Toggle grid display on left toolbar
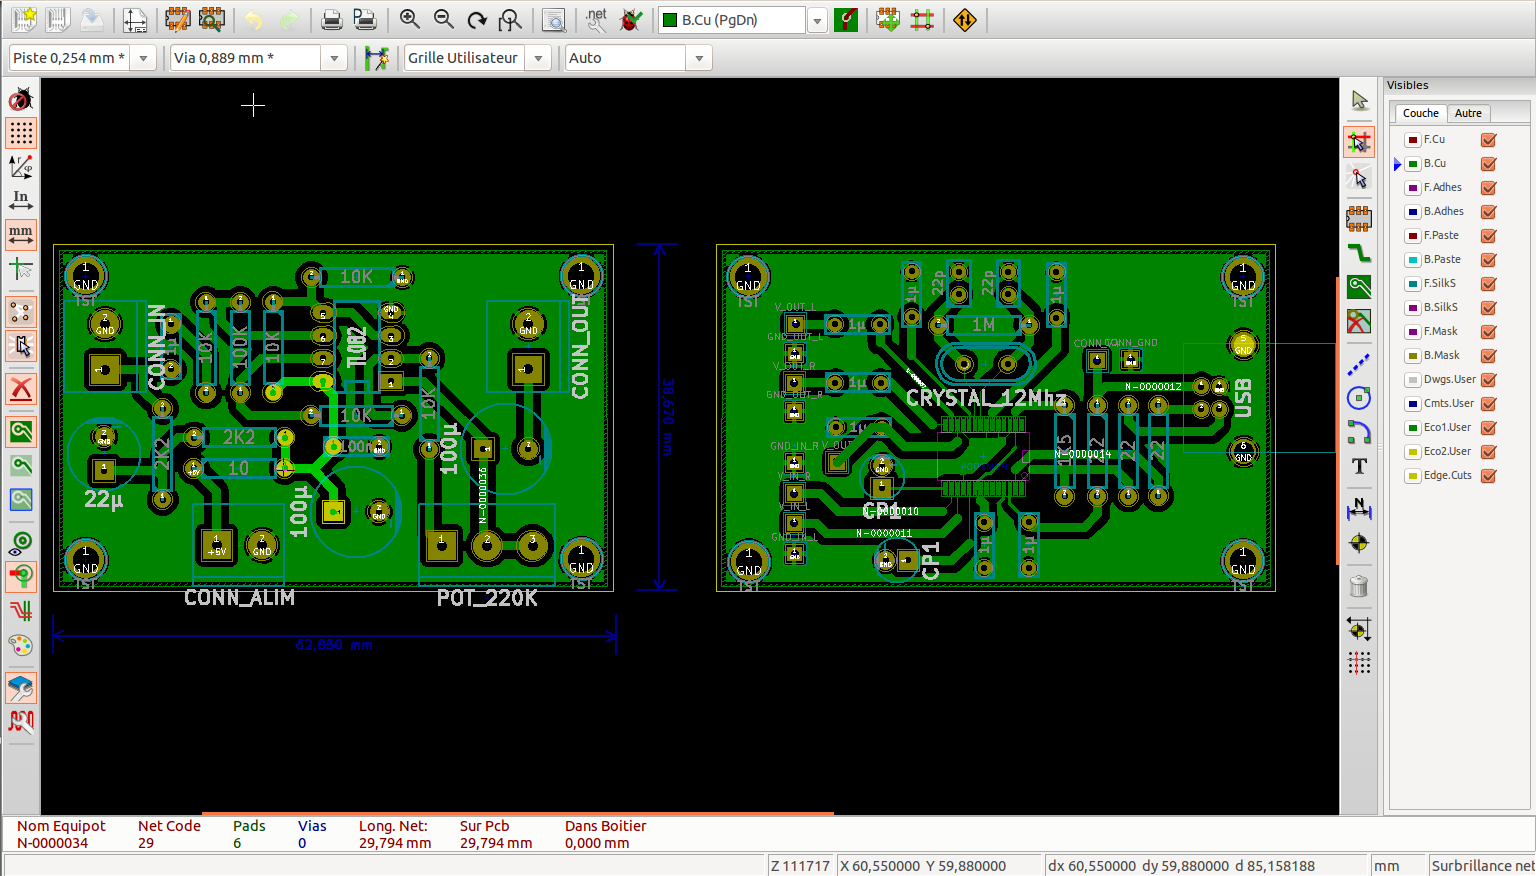Screen dimensions: 1536x876 coord(21,133)
